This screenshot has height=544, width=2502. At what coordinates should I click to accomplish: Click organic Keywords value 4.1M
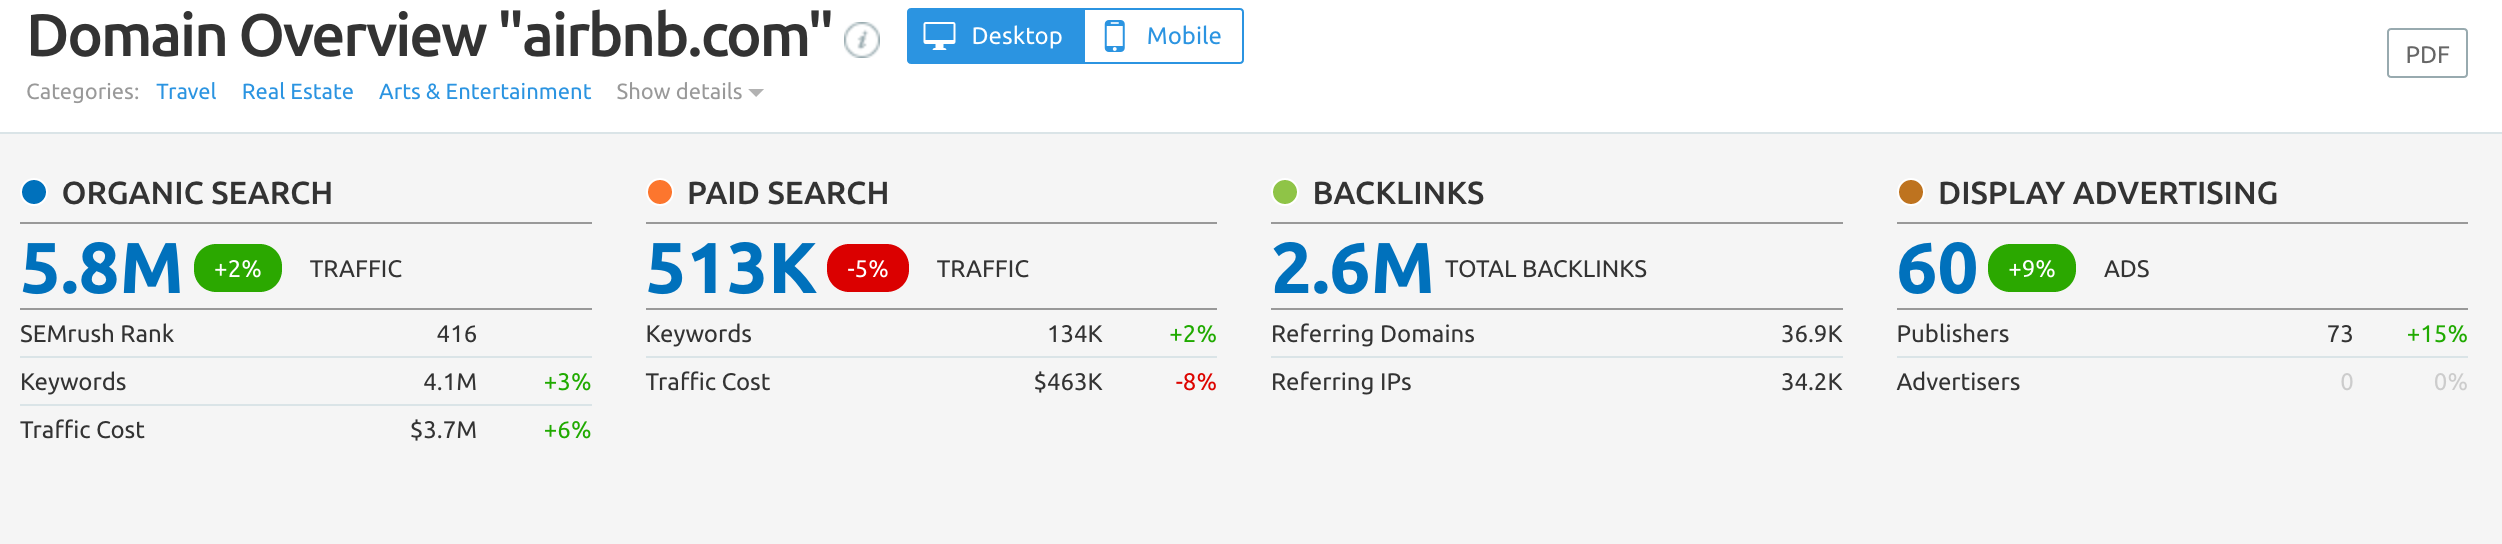[450, 382]
